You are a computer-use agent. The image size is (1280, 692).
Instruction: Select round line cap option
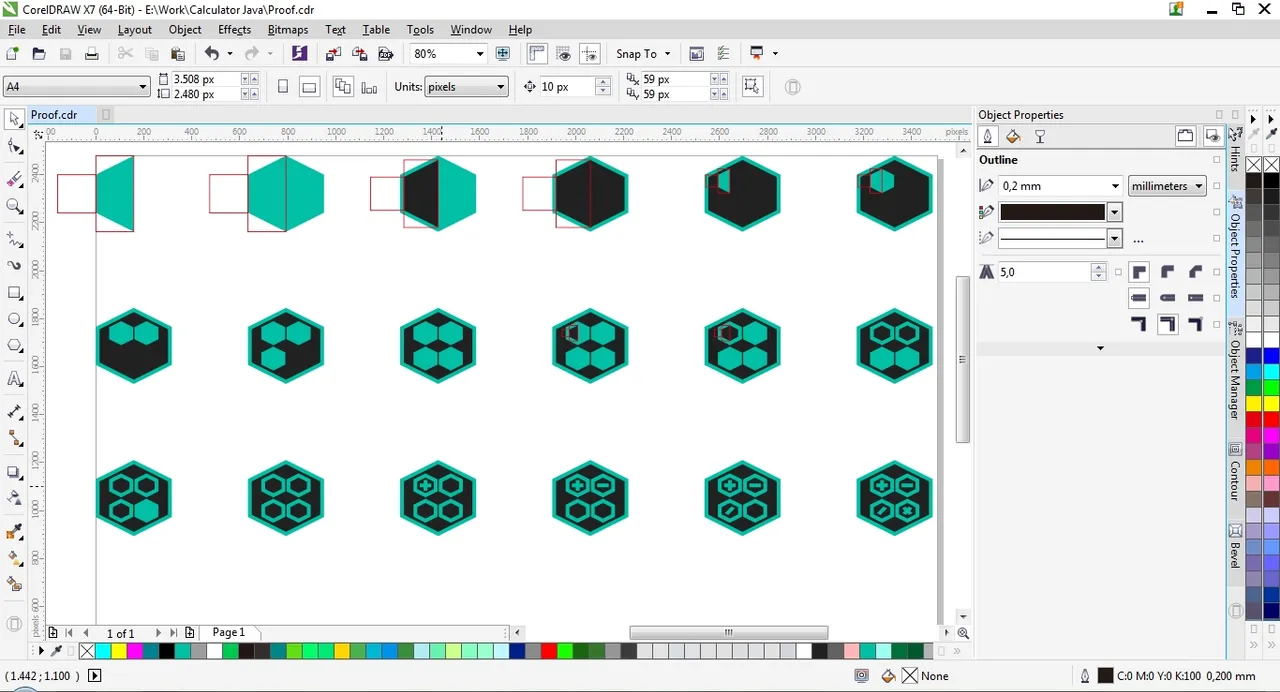click(x=1167, y=298)
